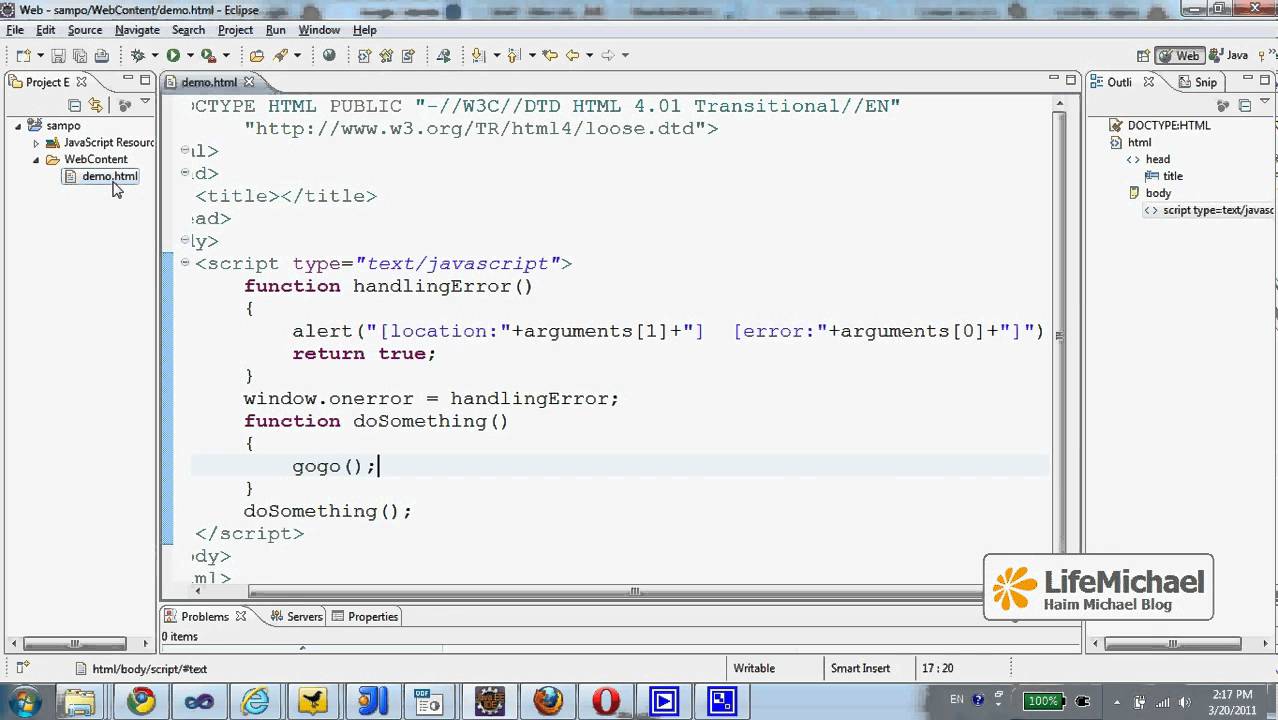Open Chrome from the taskbar
This screenshot has width=1278, height=720.
tap(141, 701)
